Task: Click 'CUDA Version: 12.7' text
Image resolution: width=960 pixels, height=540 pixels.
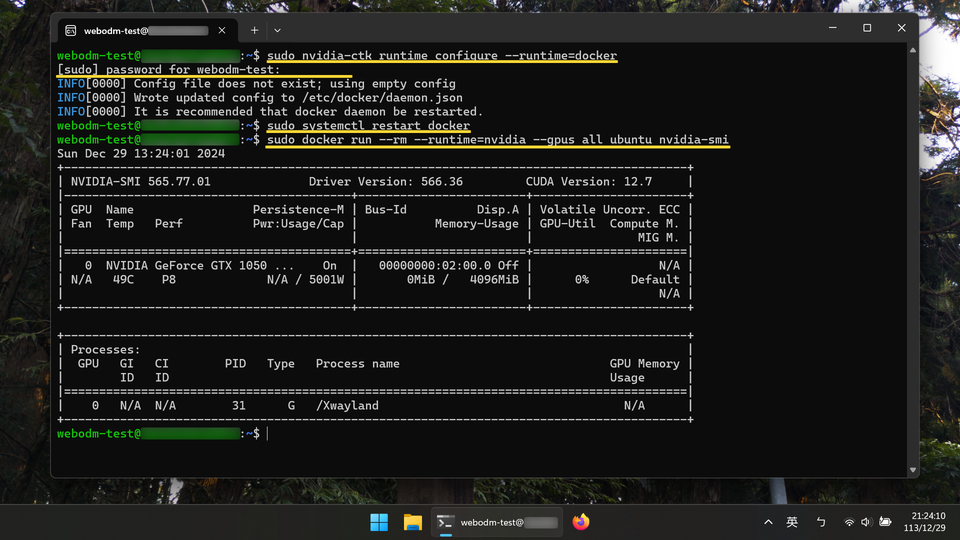Action: (x=588, y=182)
